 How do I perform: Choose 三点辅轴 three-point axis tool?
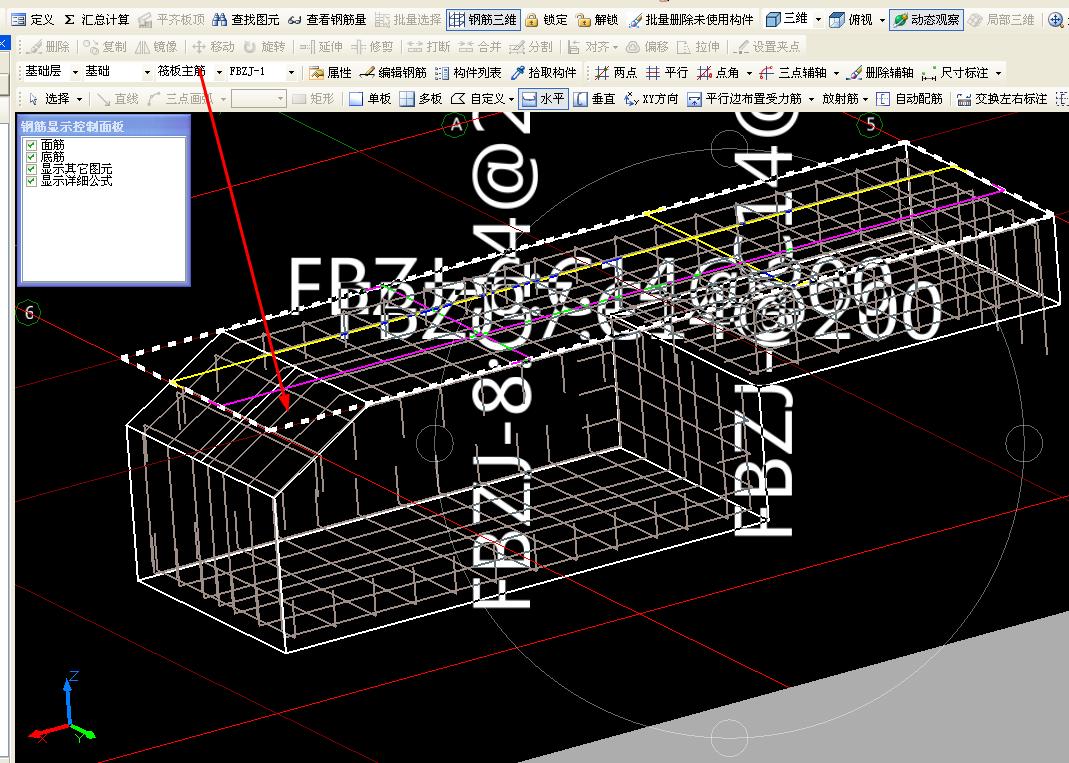tap(793, 72)
